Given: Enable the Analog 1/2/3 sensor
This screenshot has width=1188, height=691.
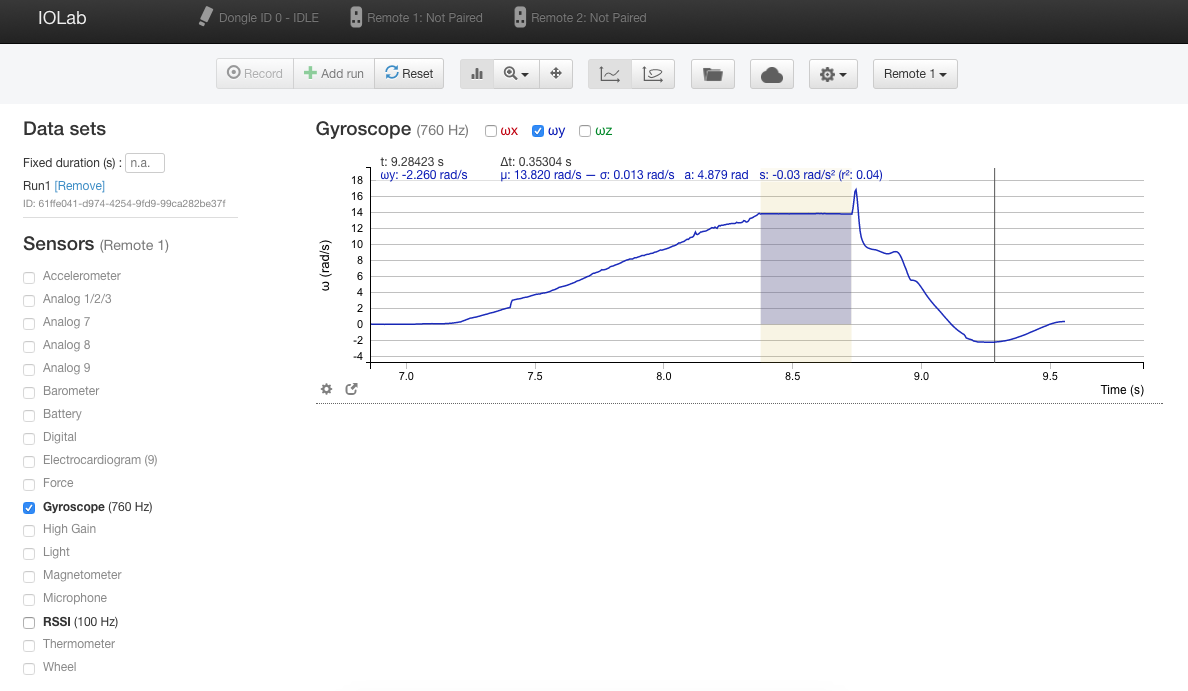Looking at the screenshot, I should [x=29, y=301].
